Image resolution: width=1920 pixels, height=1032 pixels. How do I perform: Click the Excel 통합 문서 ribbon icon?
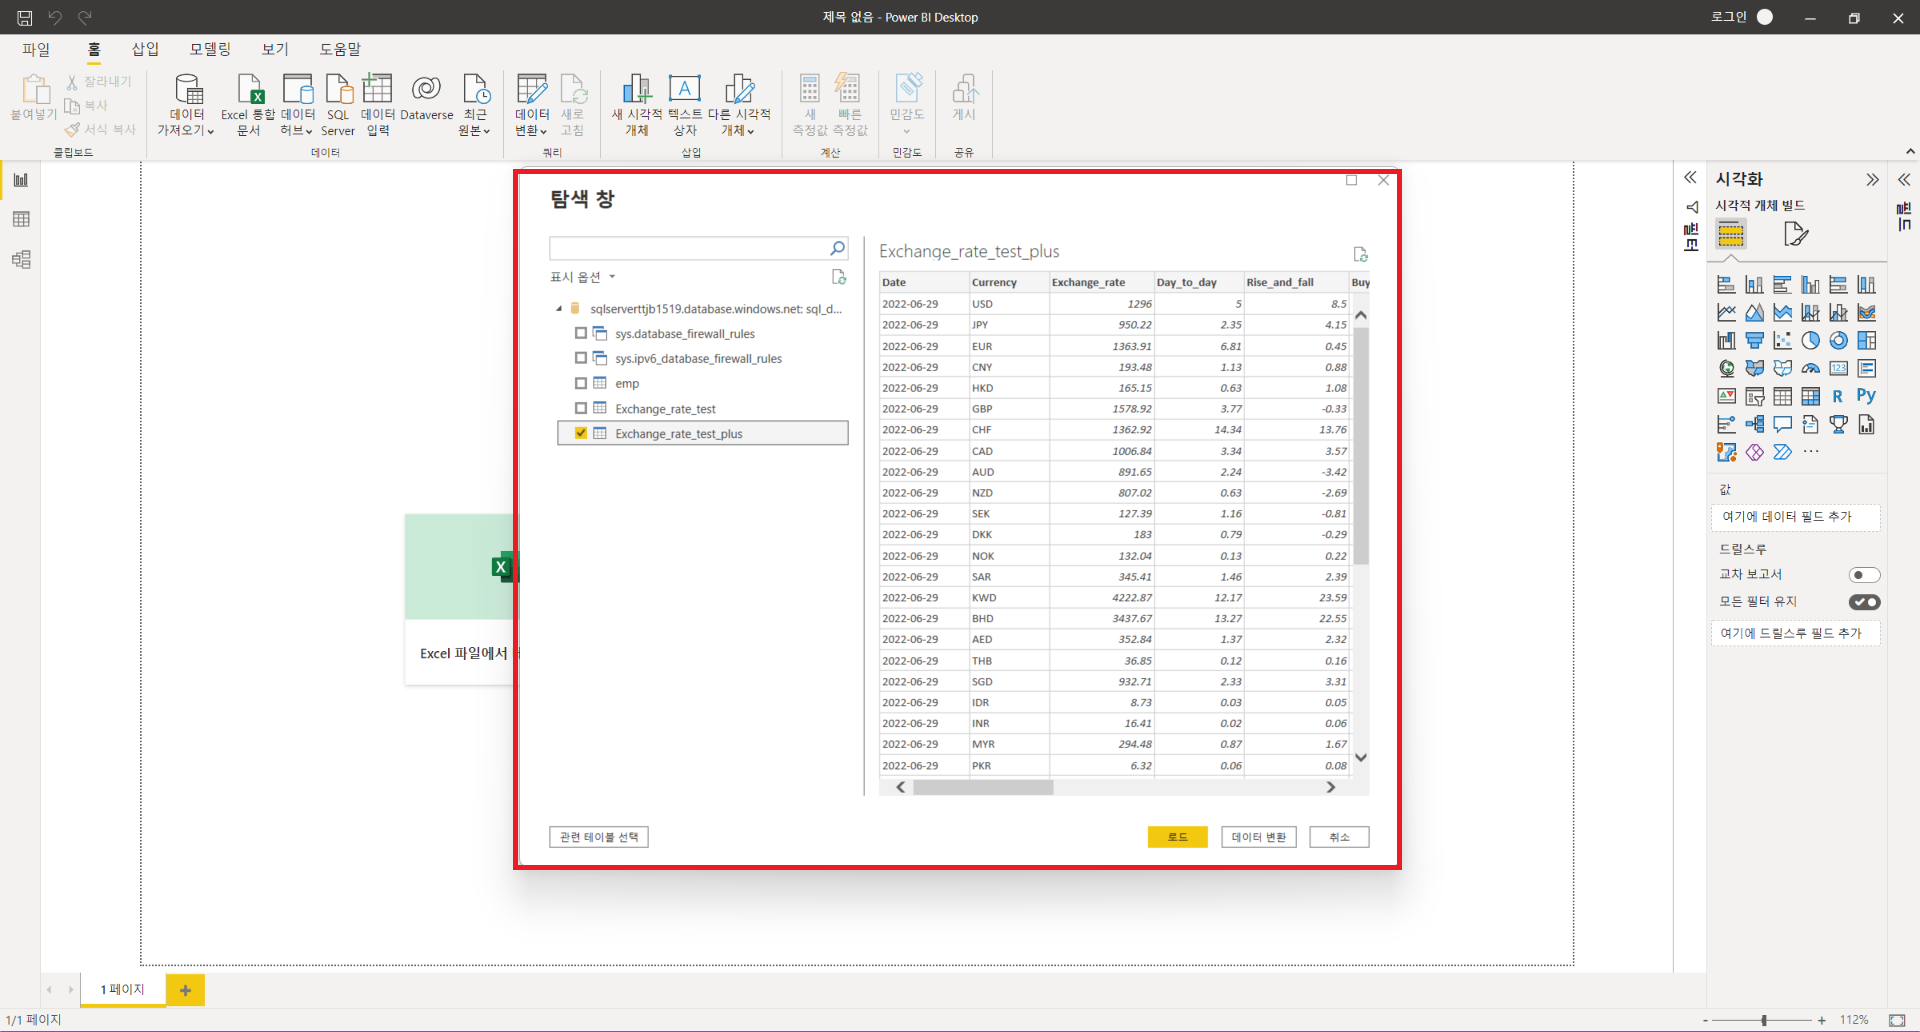coord(248,104)
